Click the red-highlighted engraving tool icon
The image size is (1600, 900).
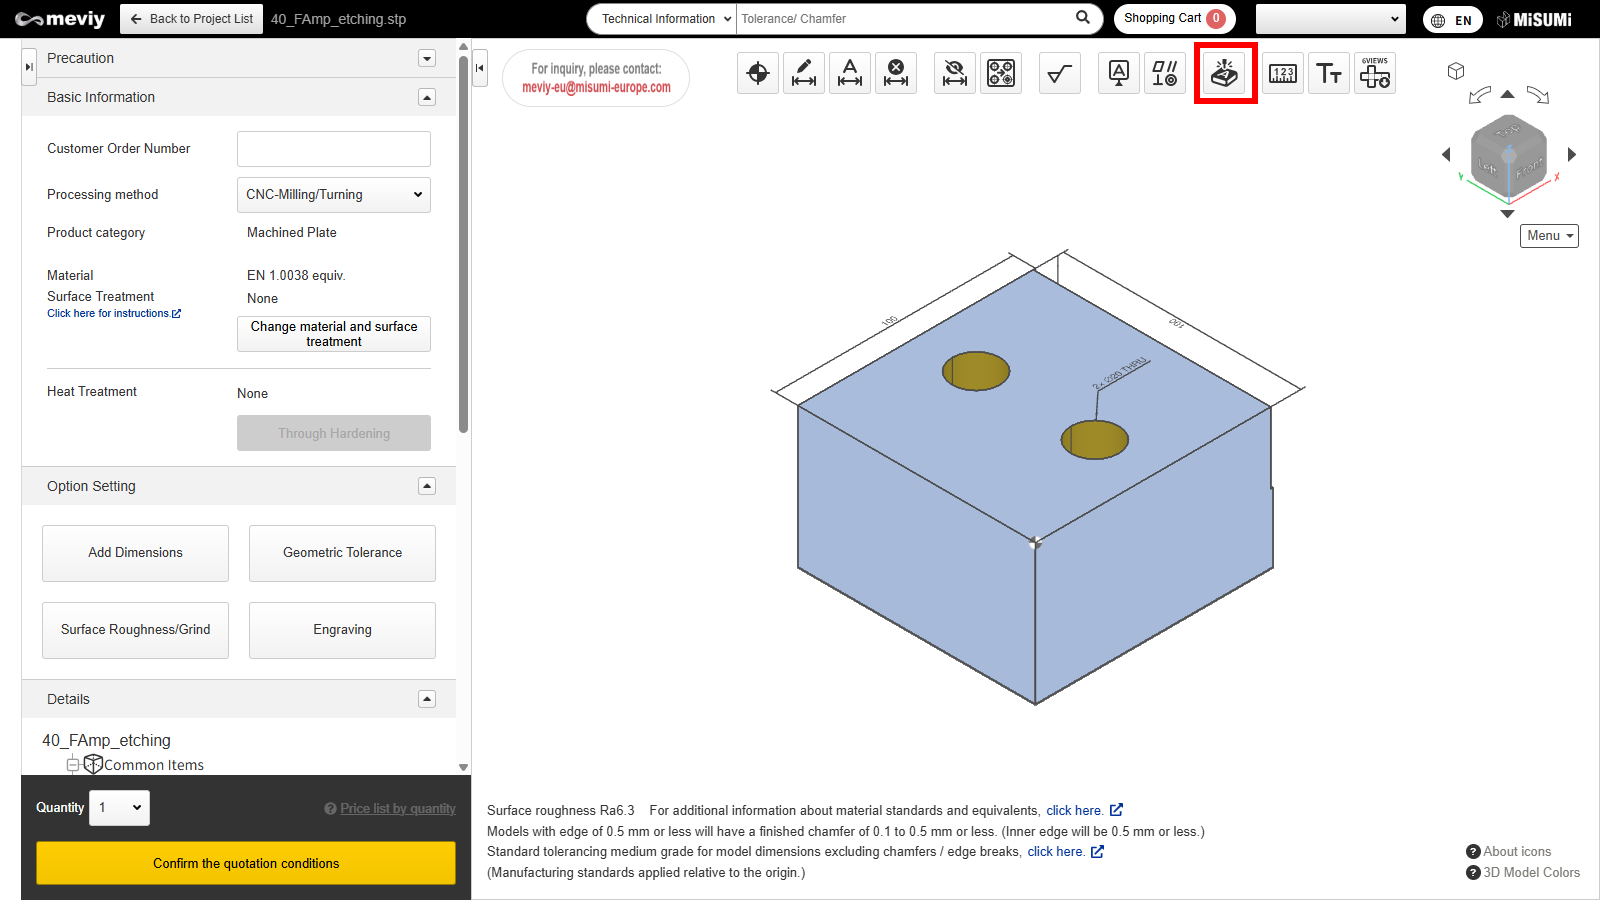tap(1225, 73)
